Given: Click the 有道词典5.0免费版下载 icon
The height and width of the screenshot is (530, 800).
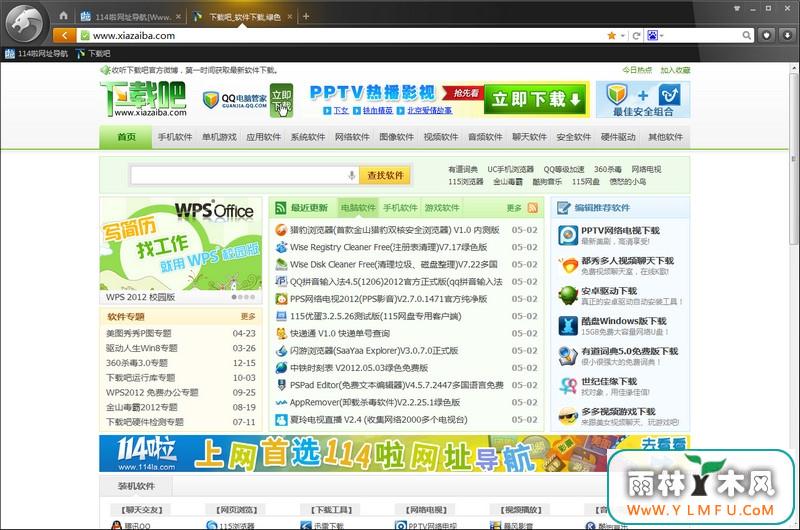Looking at the screenshot, I should (x=567, y=356).
